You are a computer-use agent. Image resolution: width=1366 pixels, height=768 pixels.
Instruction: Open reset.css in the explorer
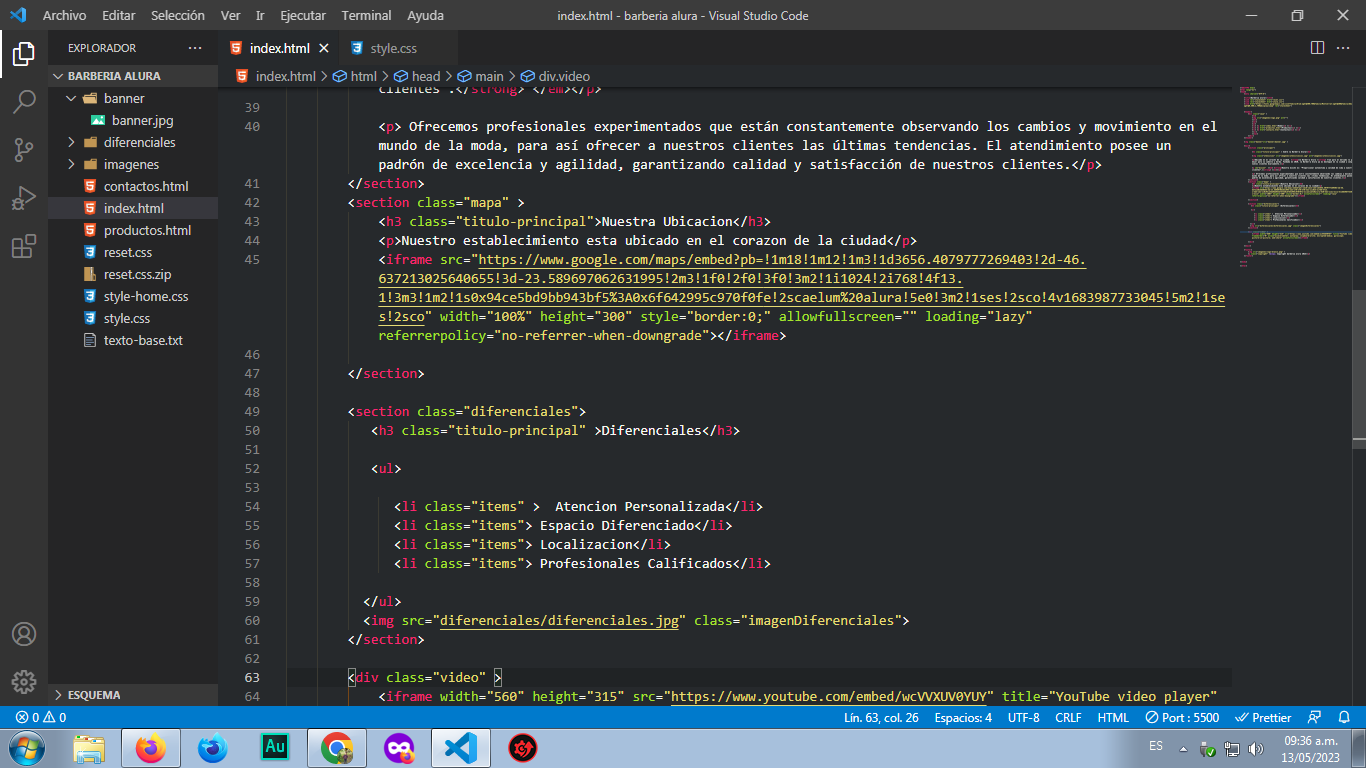[133, 252]
